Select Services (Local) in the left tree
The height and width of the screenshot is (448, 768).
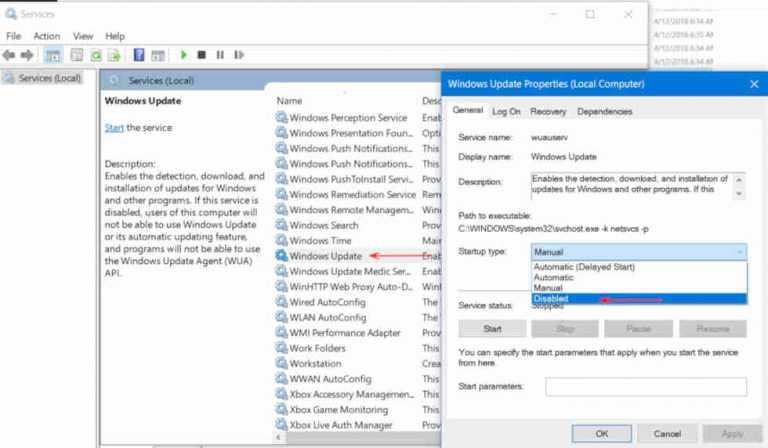click(49, 78)
